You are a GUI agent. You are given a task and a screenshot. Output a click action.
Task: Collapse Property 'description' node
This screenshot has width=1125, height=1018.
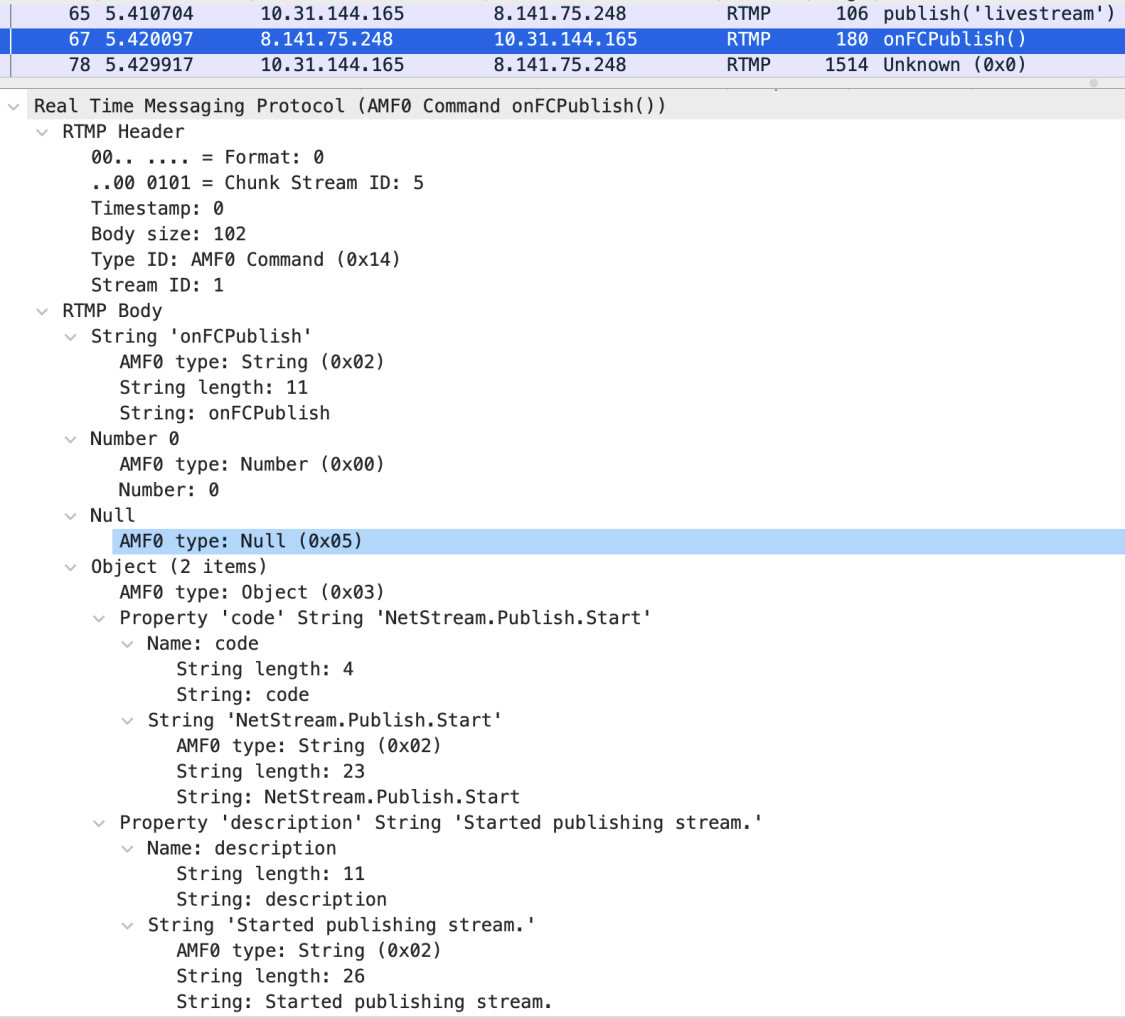[x=98, y=823]
